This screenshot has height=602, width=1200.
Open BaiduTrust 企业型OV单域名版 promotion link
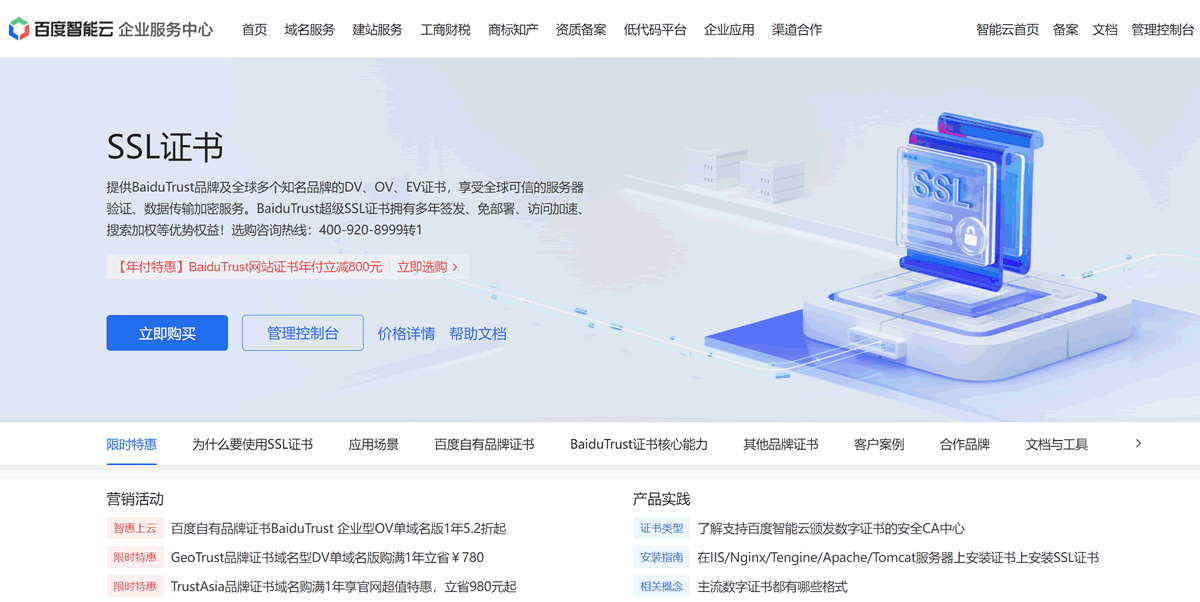pyautogui.click(x=338, y=528)
